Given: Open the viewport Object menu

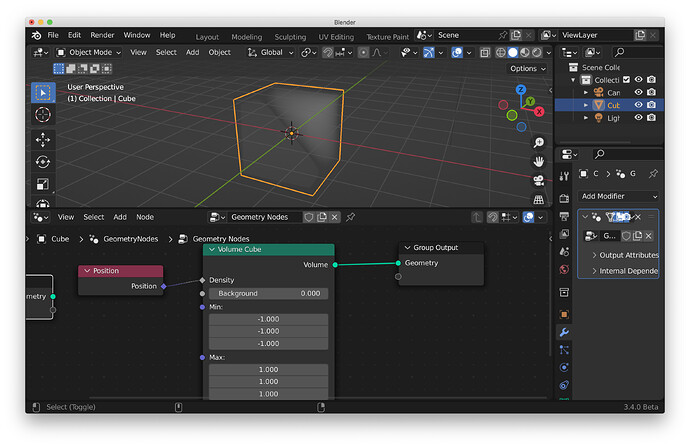Looking at the screenshot, I should [x=219, y=52].
